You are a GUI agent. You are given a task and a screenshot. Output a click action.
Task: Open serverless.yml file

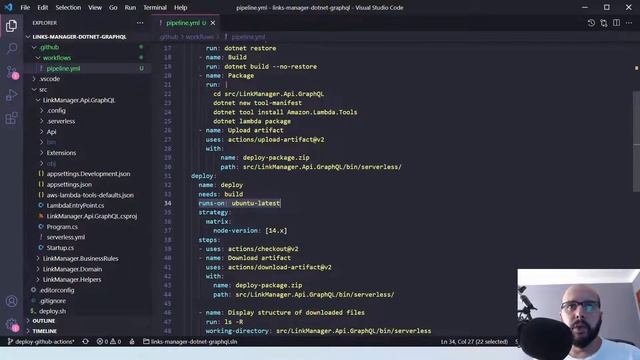pos(66,237)
